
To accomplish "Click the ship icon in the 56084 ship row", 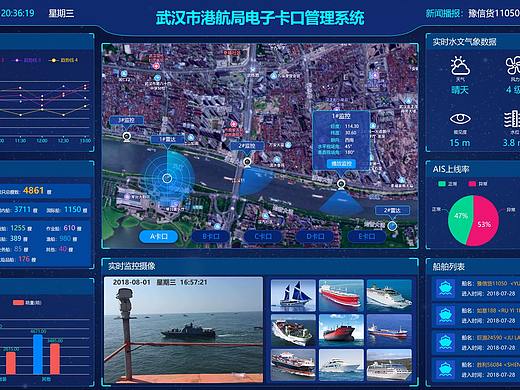I will [445, 369].
